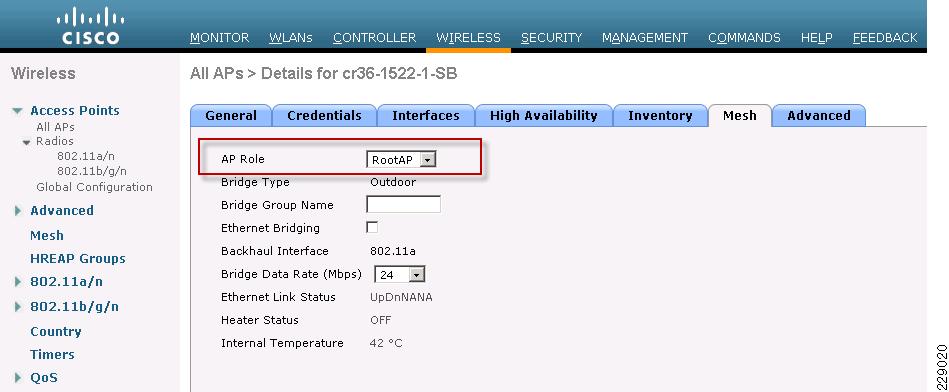The height and width of the screenshot is (392, 949).
Task: Switch to the Advanced tab
Action: 819,116
